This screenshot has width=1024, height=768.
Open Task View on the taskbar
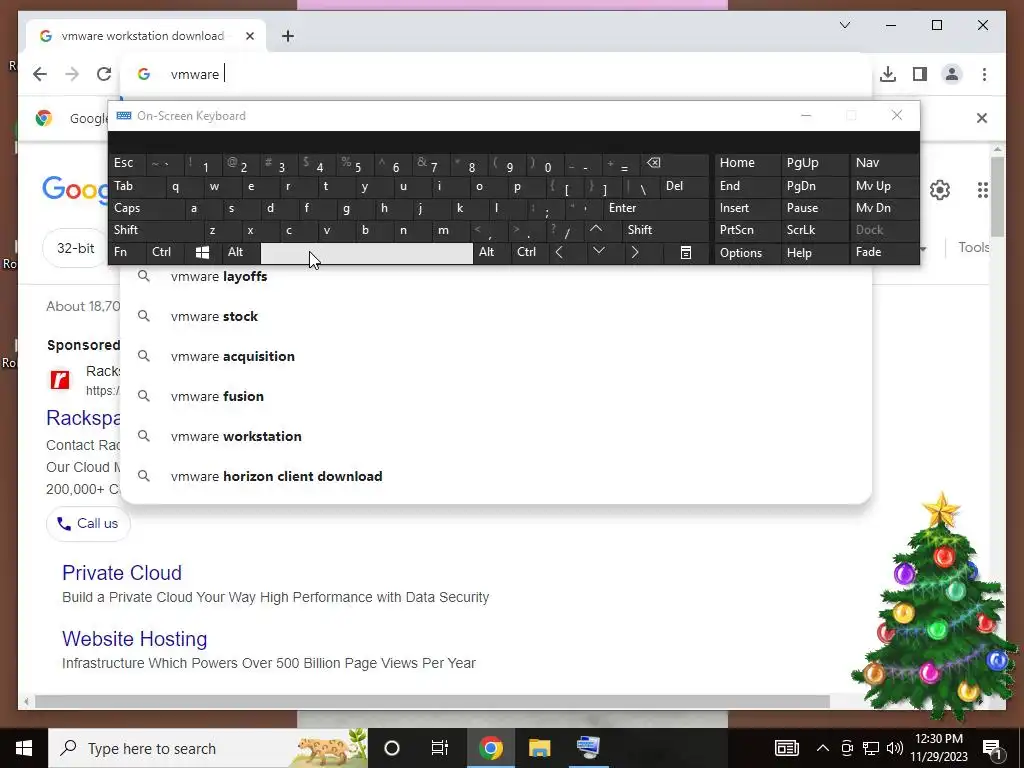(x=440, y=748)
